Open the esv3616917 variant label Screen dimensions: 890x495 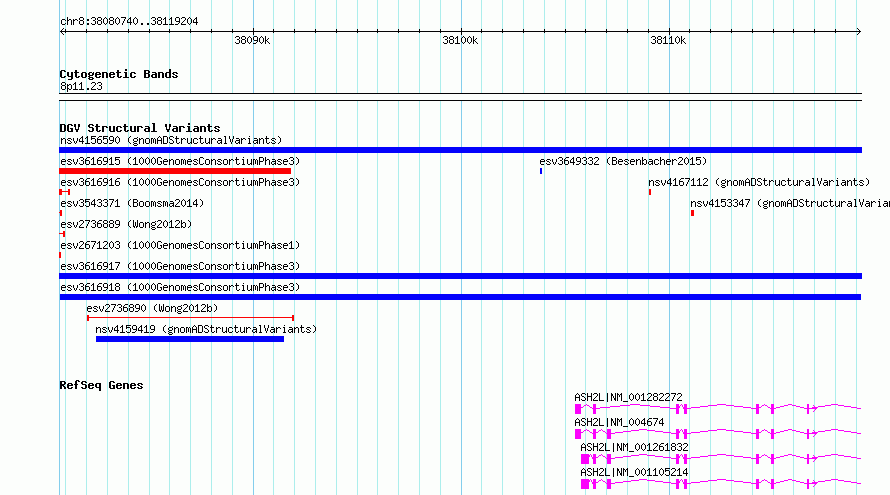click(x=180, y=266)
